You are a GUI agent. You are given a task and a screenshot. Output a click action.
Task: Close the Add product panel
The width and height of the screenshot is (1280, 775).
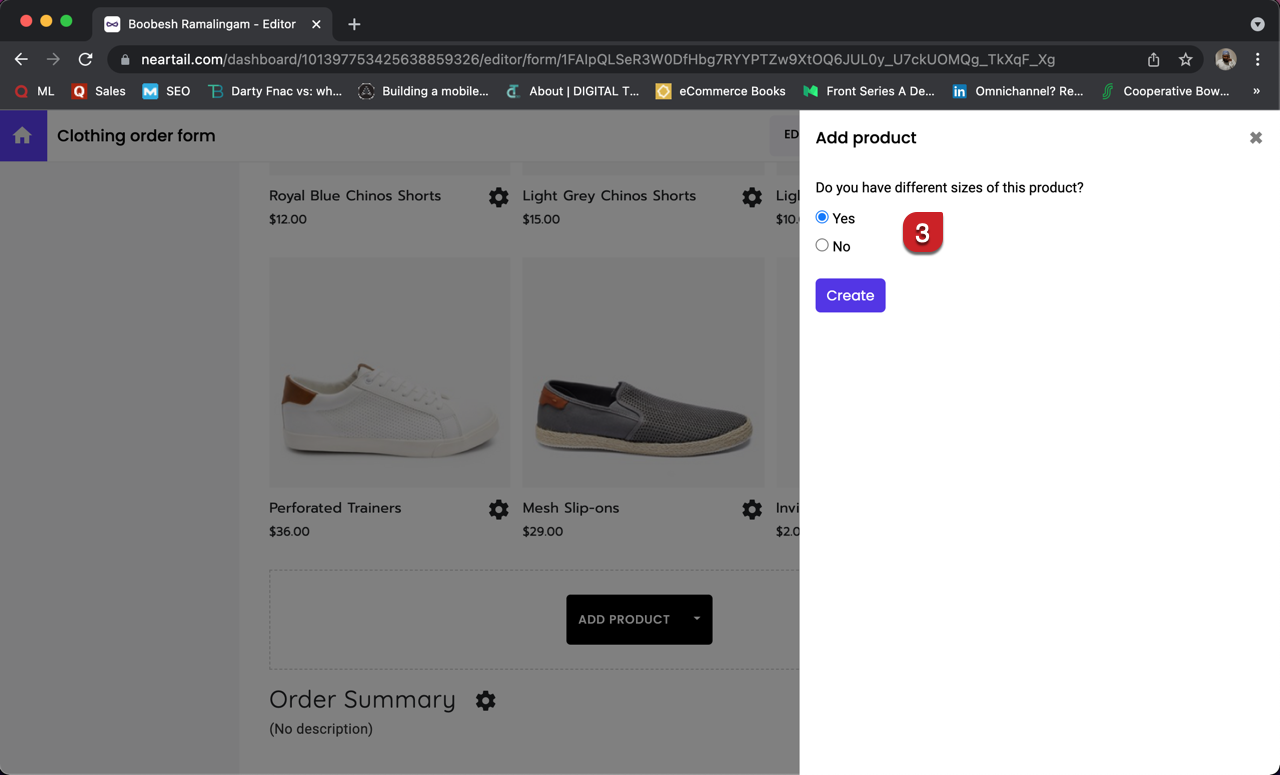(1255, 138)
